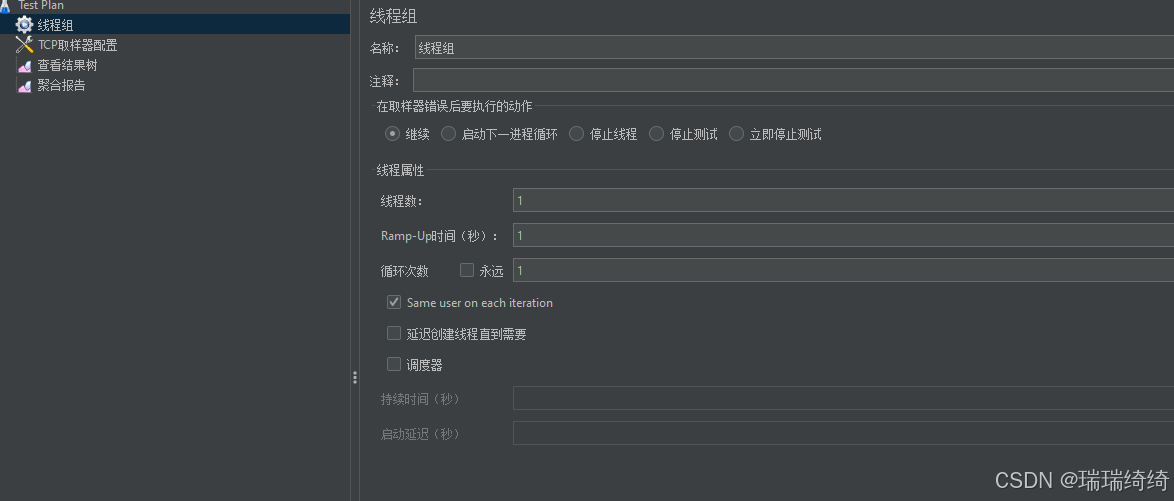Click the Ramp-Up时间 input field
The image size is (1174, 501).
click(x=843, y=235)
